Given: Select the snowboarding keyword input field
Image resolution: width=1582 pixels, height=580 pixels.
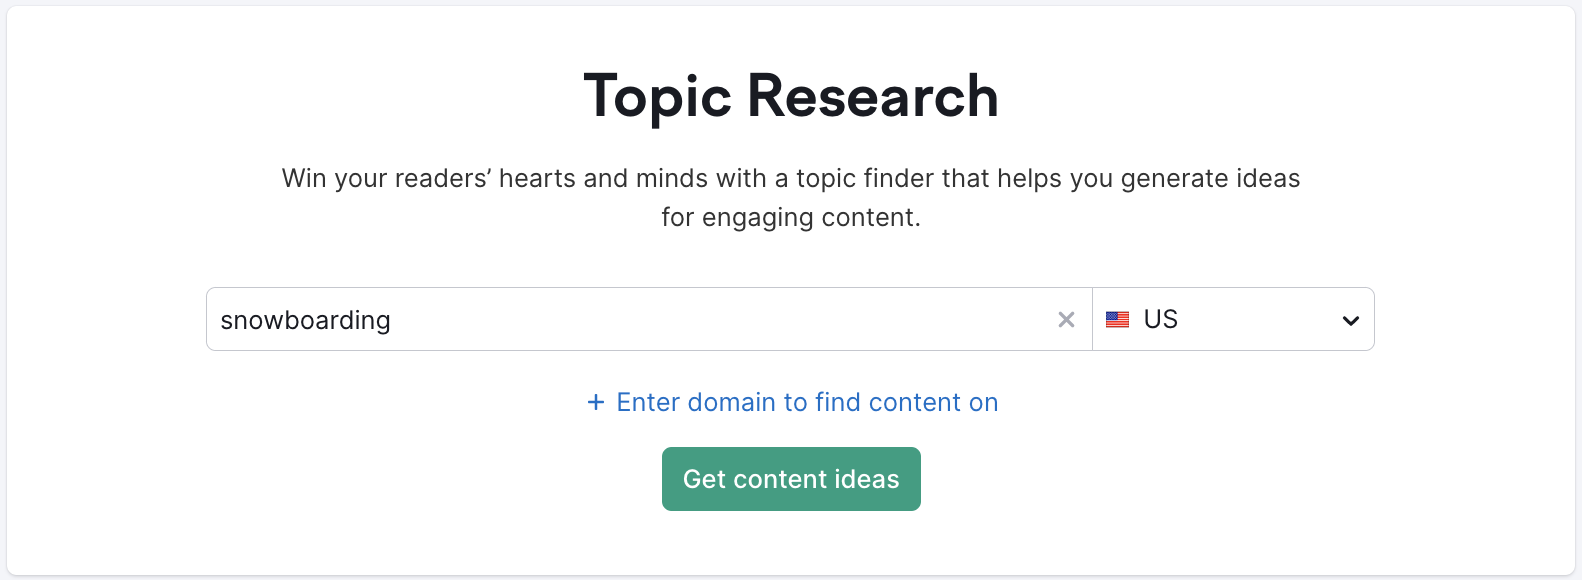Looking at the screenshot, I should click(600, 319).
